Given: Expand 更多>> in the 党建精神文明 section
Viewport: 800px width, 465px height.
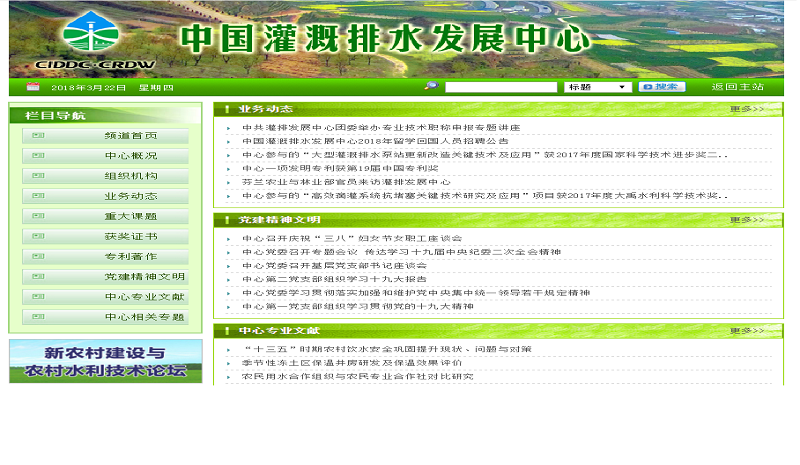Looking at the screenshot, I should click(x=746, y=220).
